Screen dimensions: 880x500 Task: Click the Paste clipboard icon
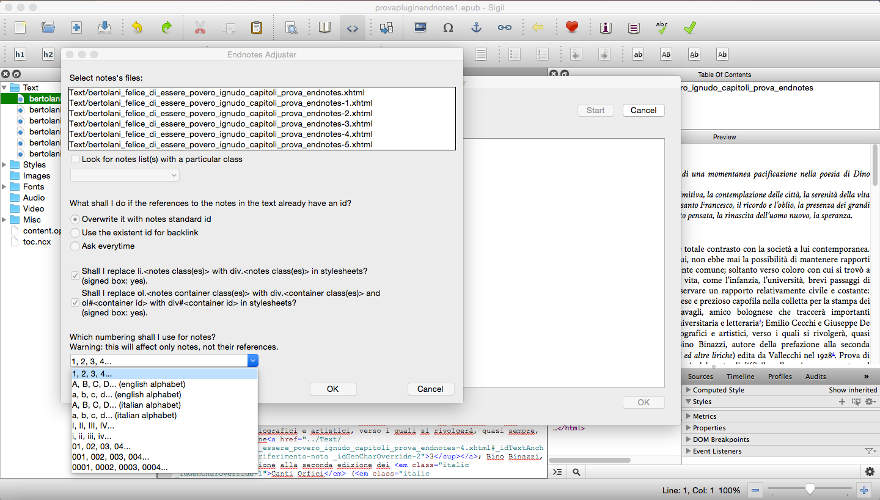click(x=256, y=27)
